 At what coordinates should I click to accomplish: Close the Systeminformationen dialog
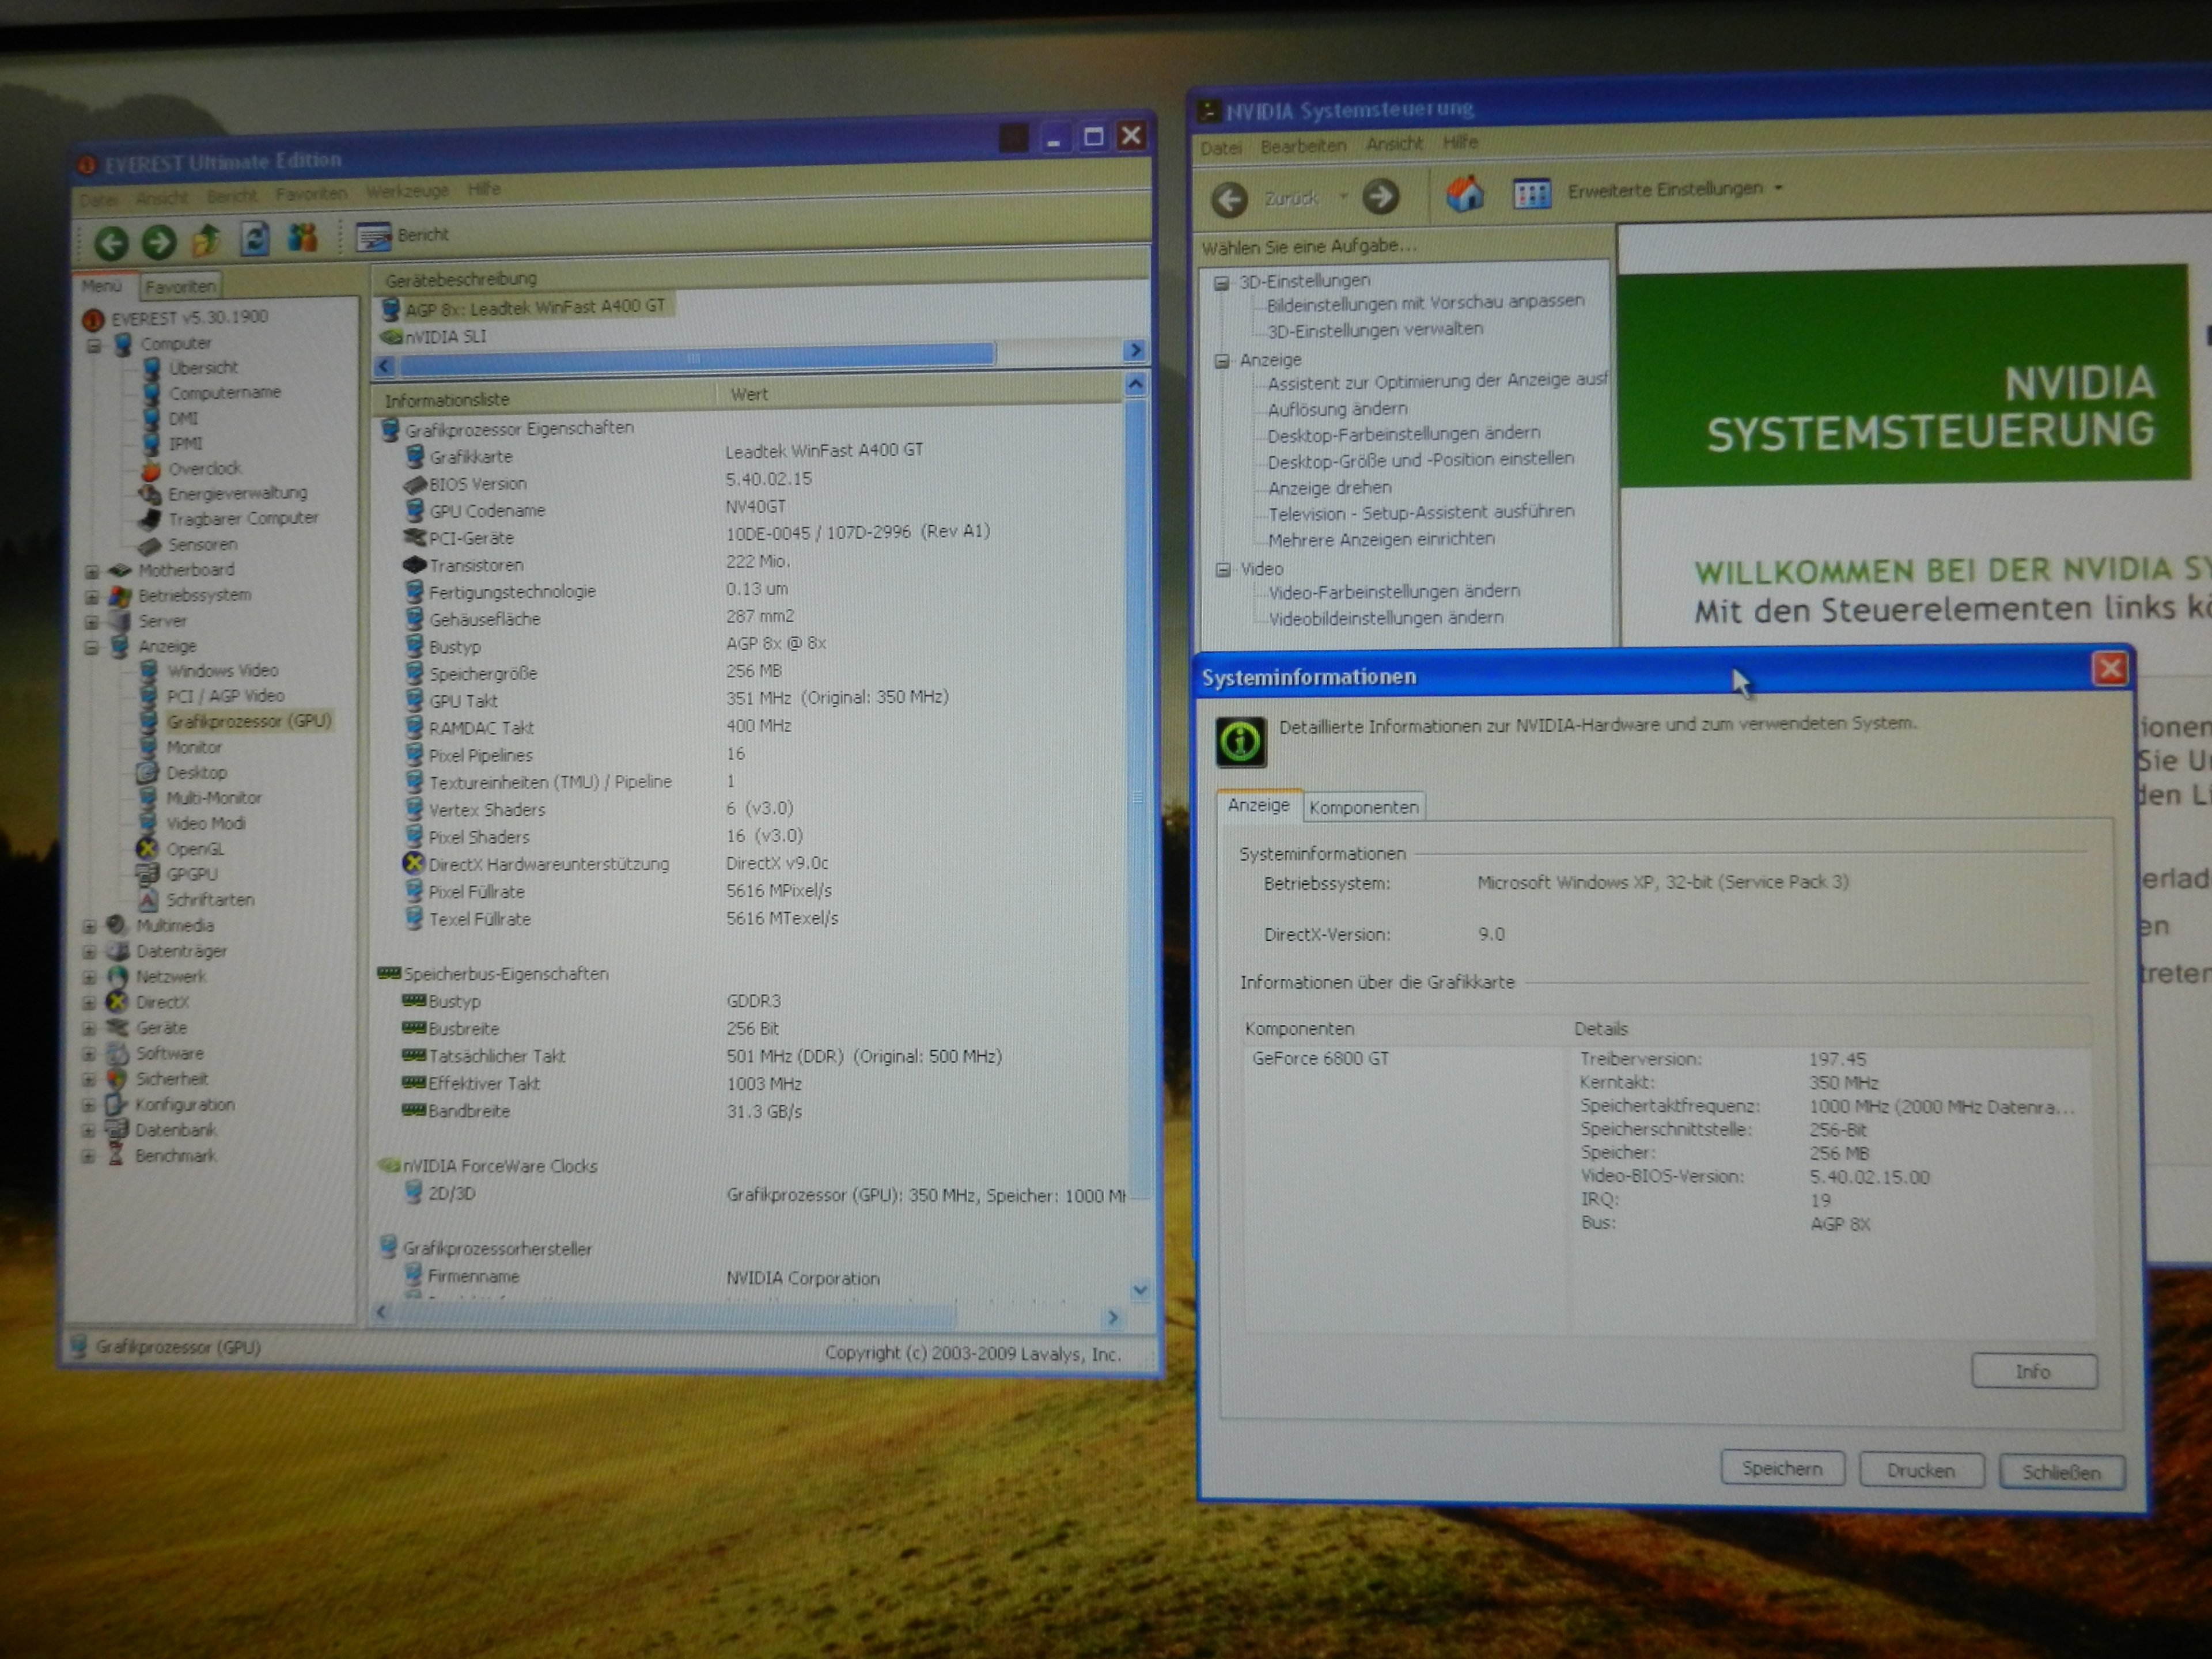(2110, 669)
